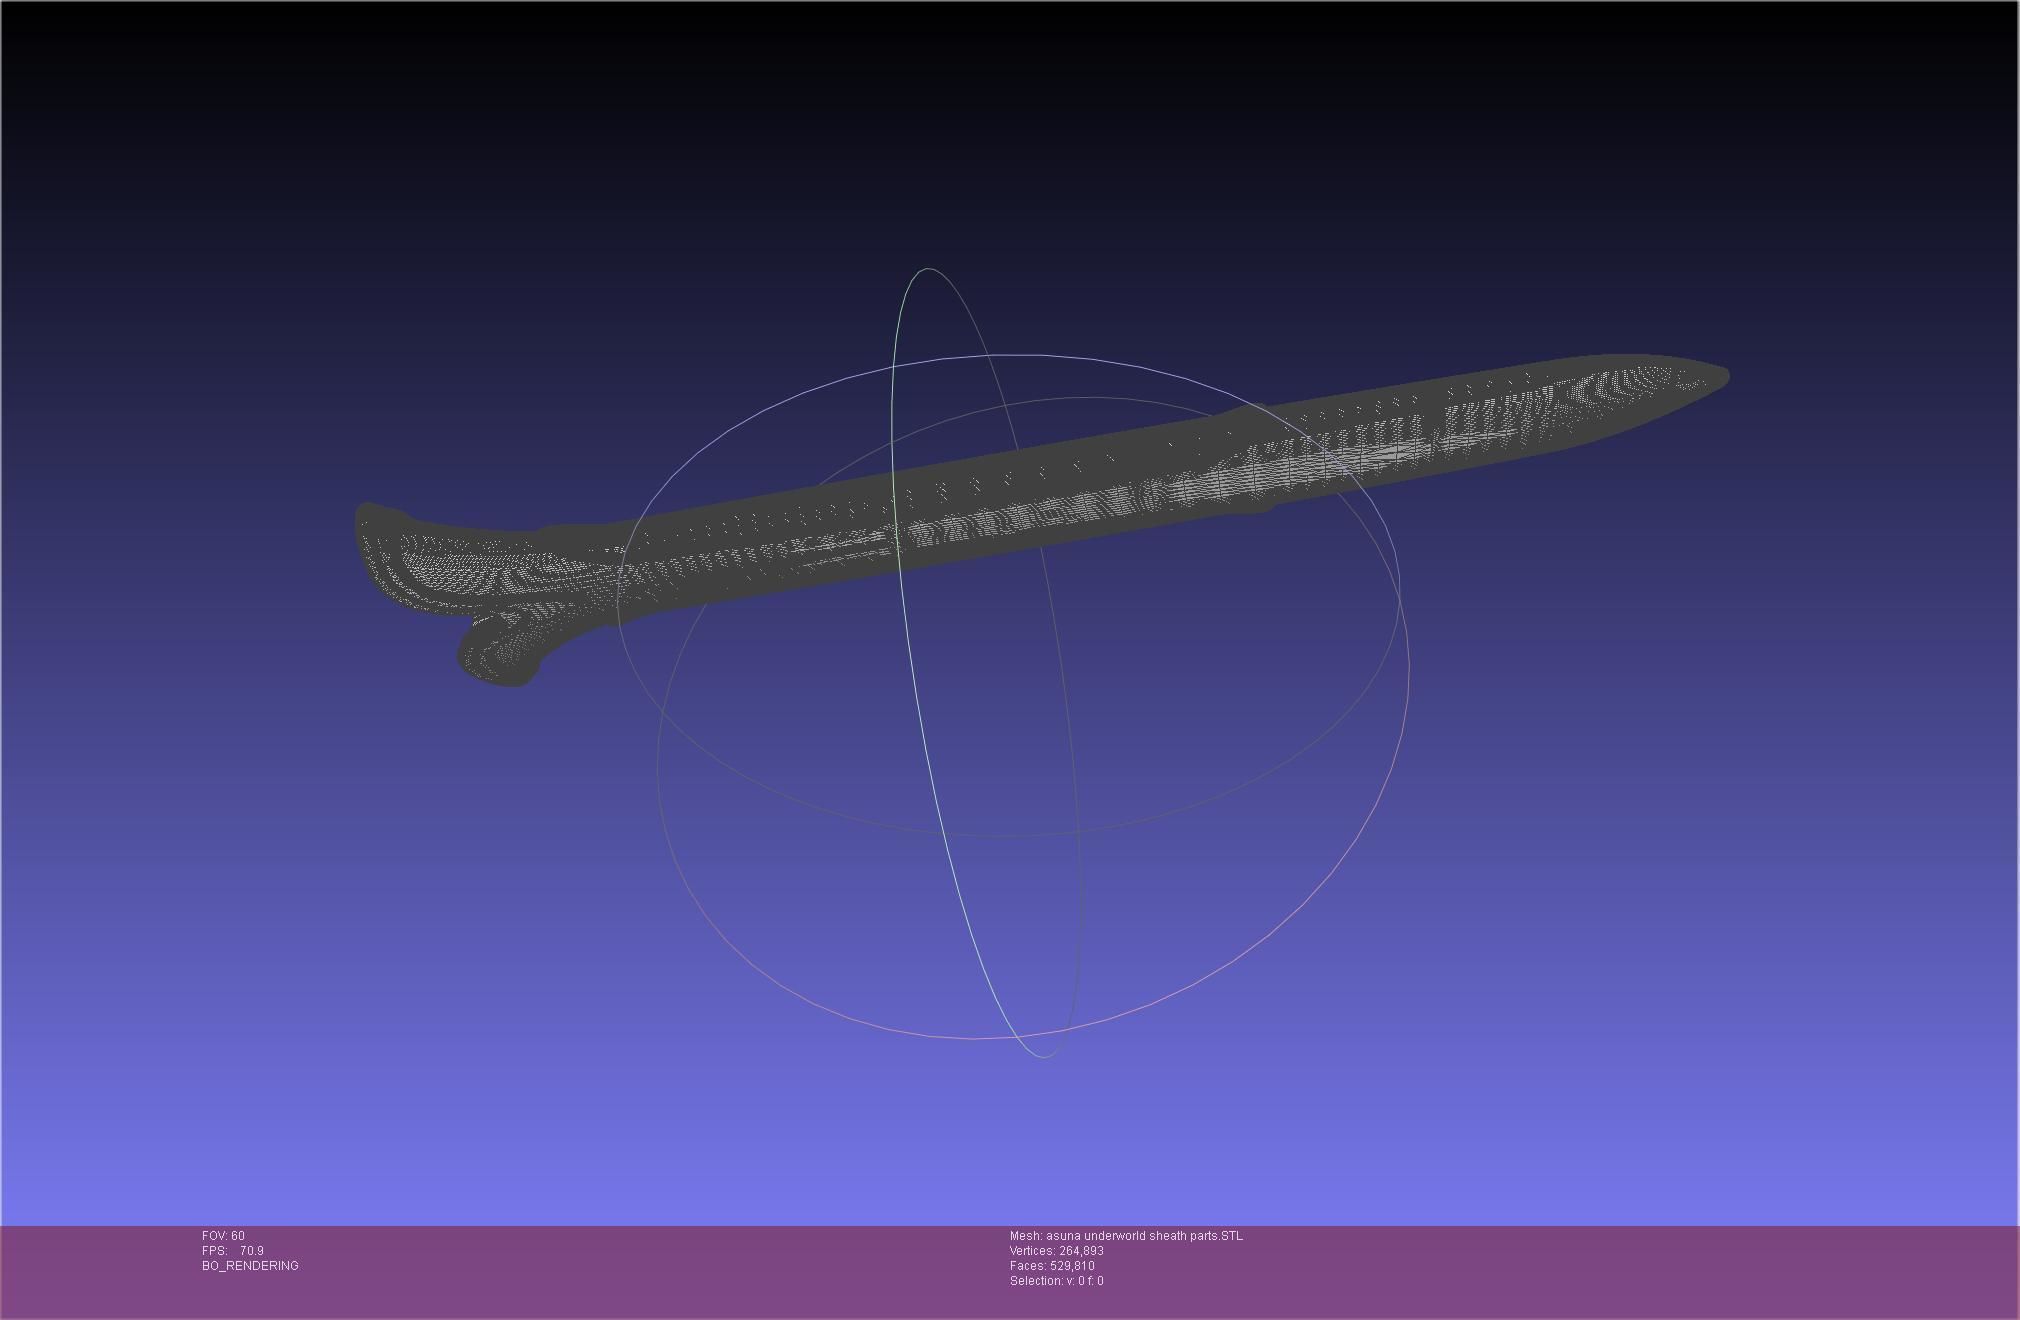Click the Vertices: 264,893 count
The height and width of the screenshot is (1320, 2020).
1056,1251
